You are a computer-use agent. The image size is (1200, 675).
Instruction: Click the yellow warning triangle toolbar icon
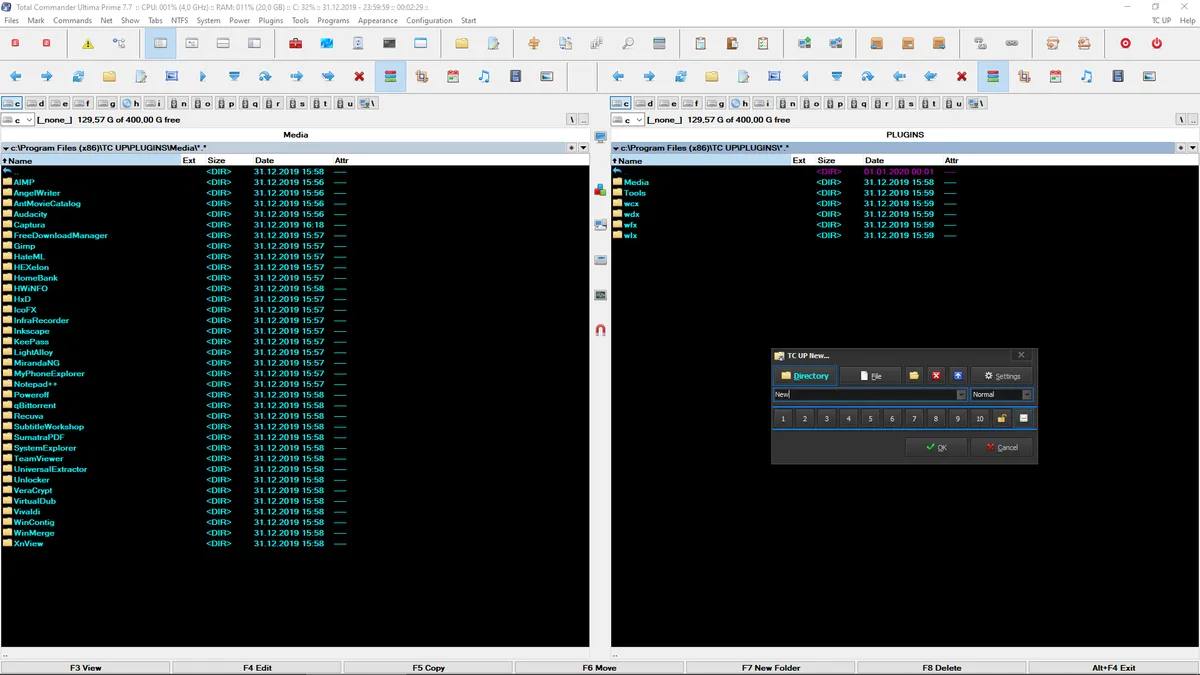tap(88, 44)
